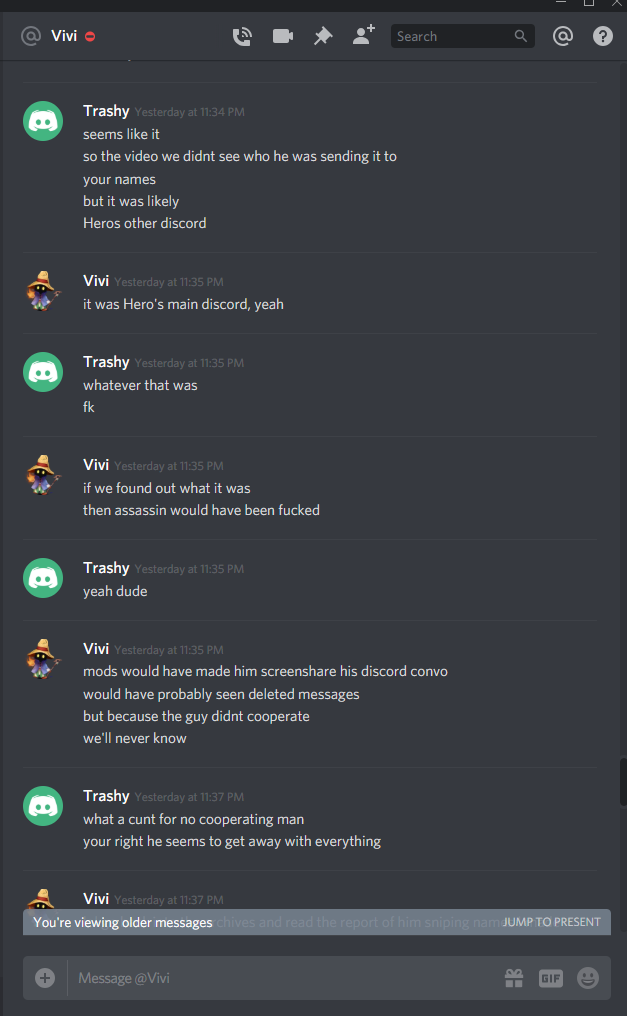
Task: Click the Vivi name in the header
Action: (x=64, y=36)
